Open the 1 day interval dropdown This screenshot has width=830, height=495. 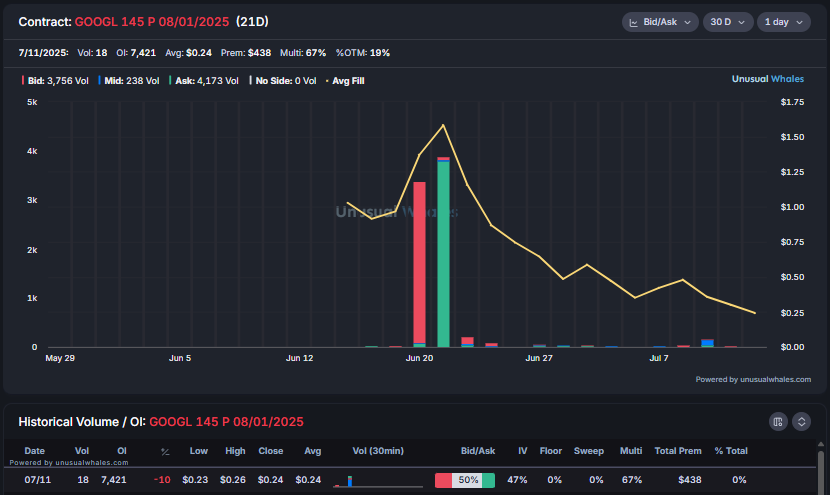[x=784, y=22]
